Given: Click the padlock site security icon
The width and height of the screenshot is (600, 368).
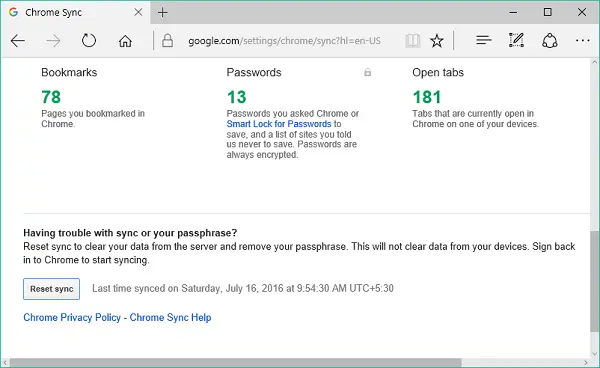Looking at the screenshot, I should pos(167,40).
